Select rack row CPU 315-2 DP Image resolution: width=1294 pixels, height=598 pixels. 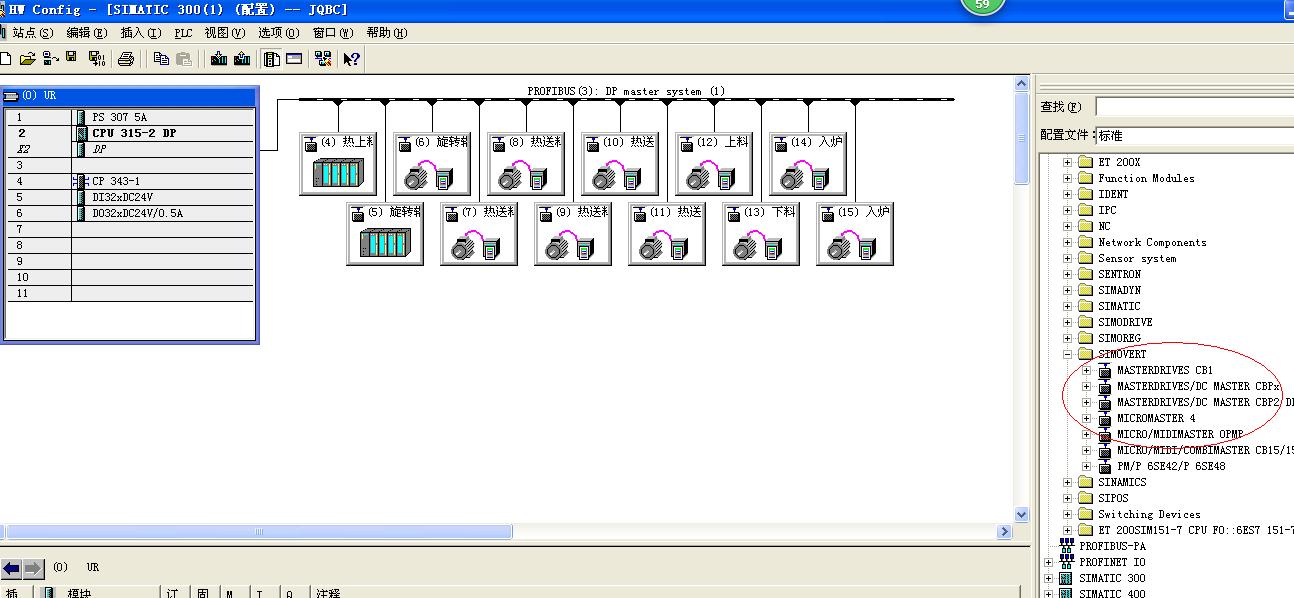[x=131, y=133]
